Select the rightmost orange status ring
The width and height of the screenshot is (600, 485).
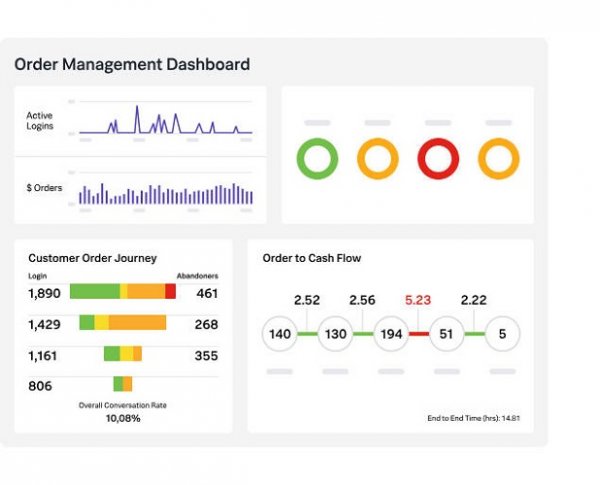498,158
